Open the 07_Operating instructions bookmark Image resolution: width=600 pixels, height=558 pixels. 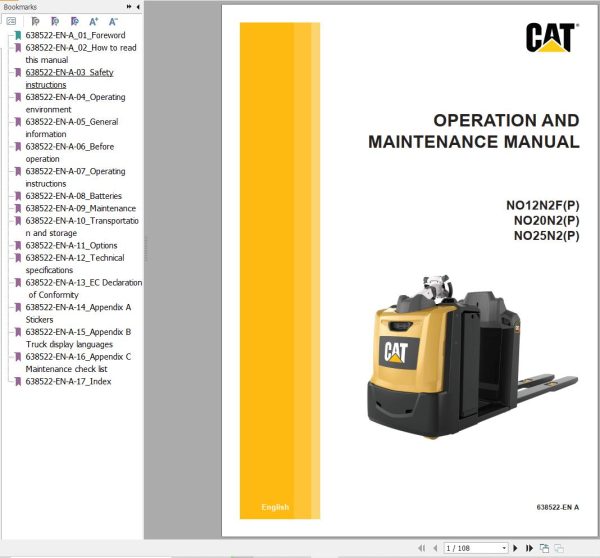coord(75,177)
